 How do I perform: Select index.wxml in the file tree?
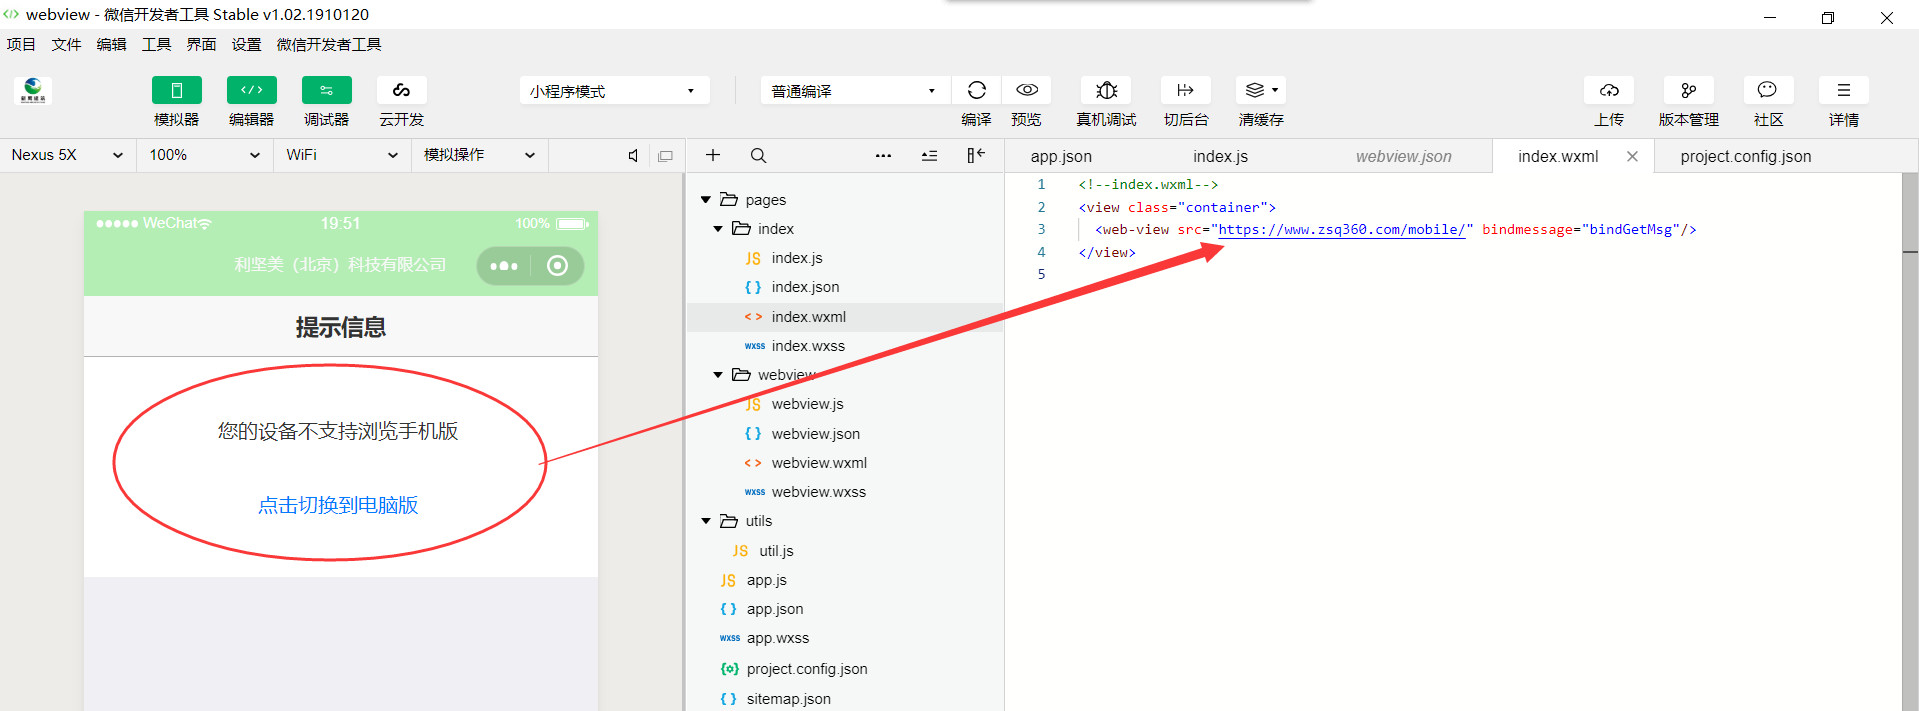tap(845, 317)
